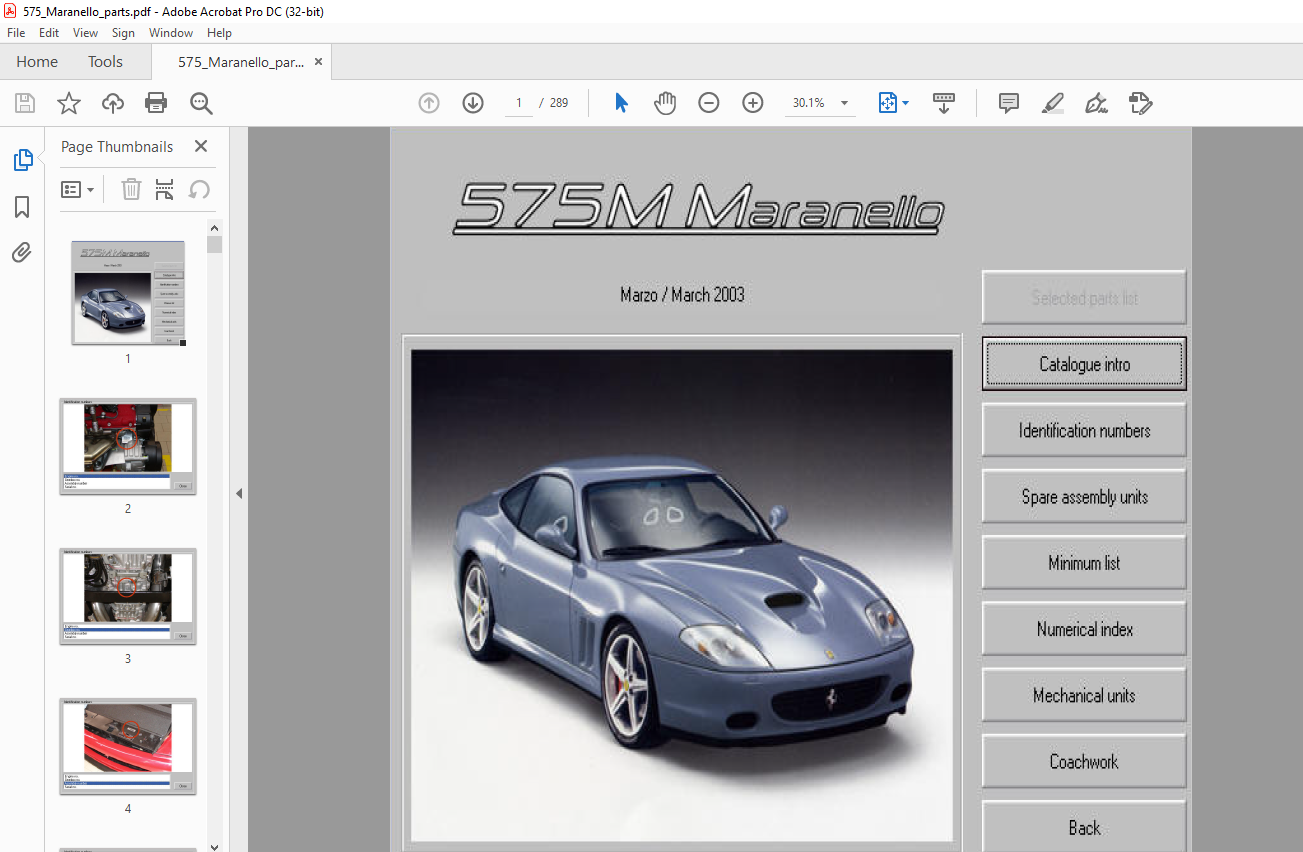Click the Mechanical units button
The height and width of the screenshot is (852, 1303).
[x=1084, y=694]
